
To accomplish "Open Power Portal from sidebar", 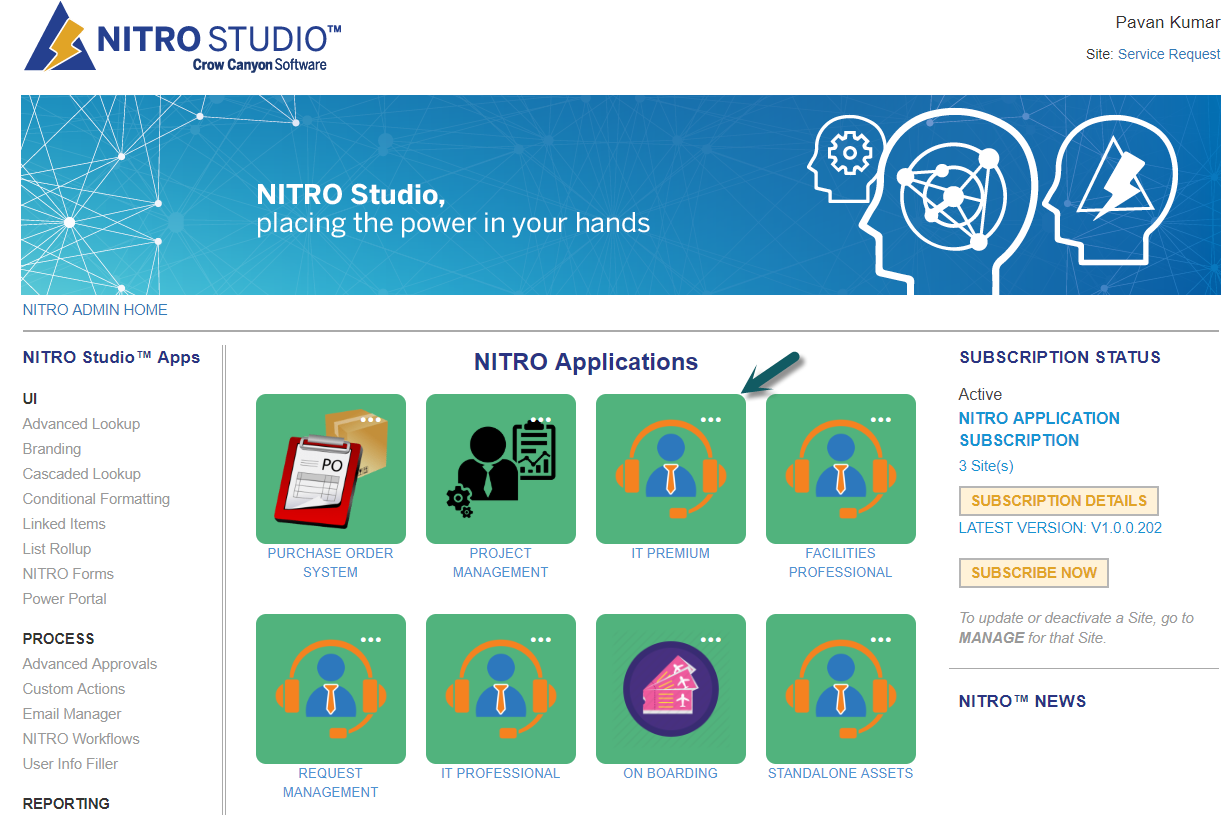I will [65, 599].
